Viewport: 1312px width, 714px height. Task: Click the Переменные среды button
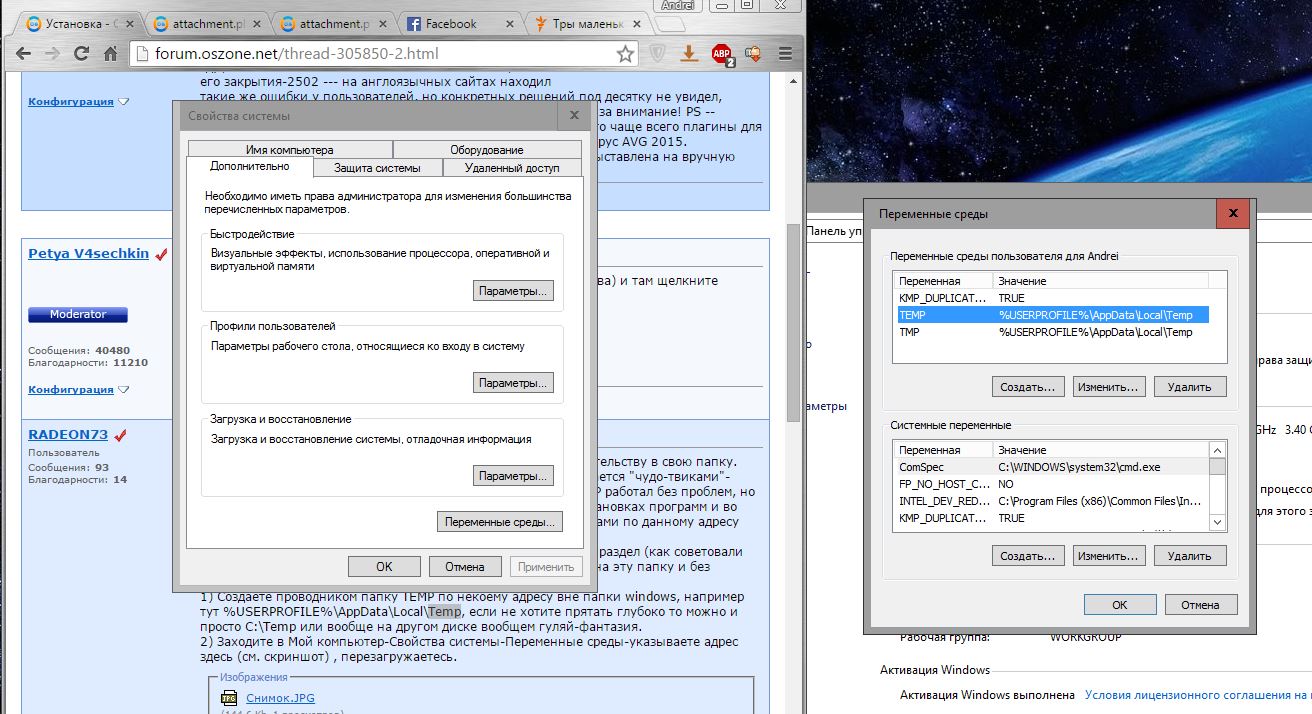501,521
